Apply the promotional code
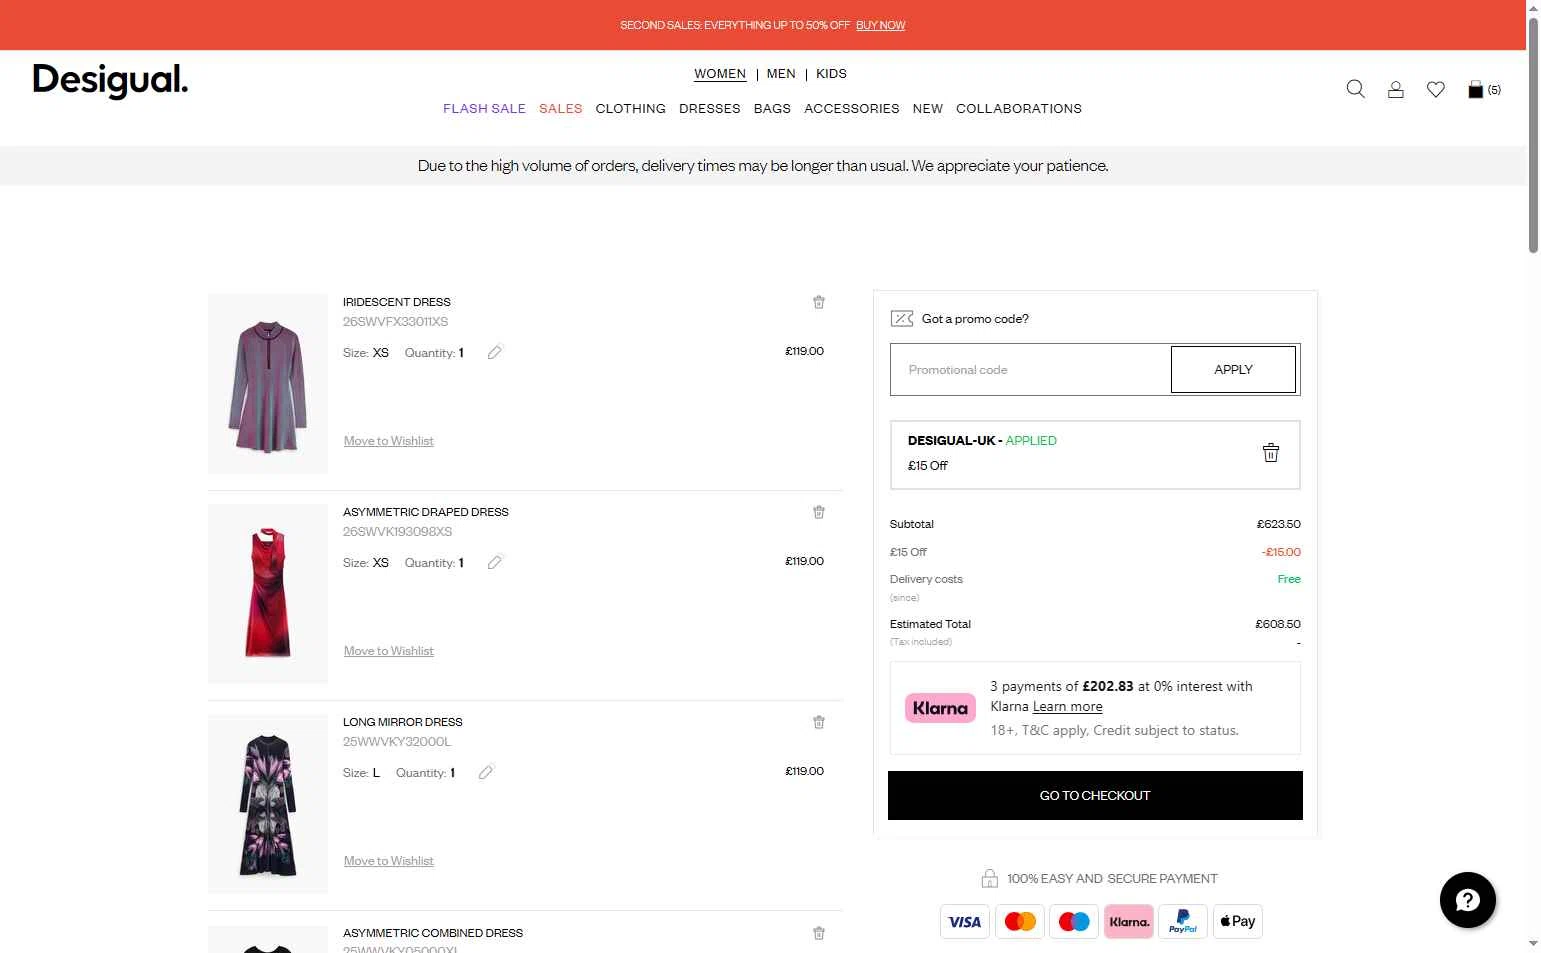The width and height of the screenshot is (1541, 953). click(x=1233, y=369)
